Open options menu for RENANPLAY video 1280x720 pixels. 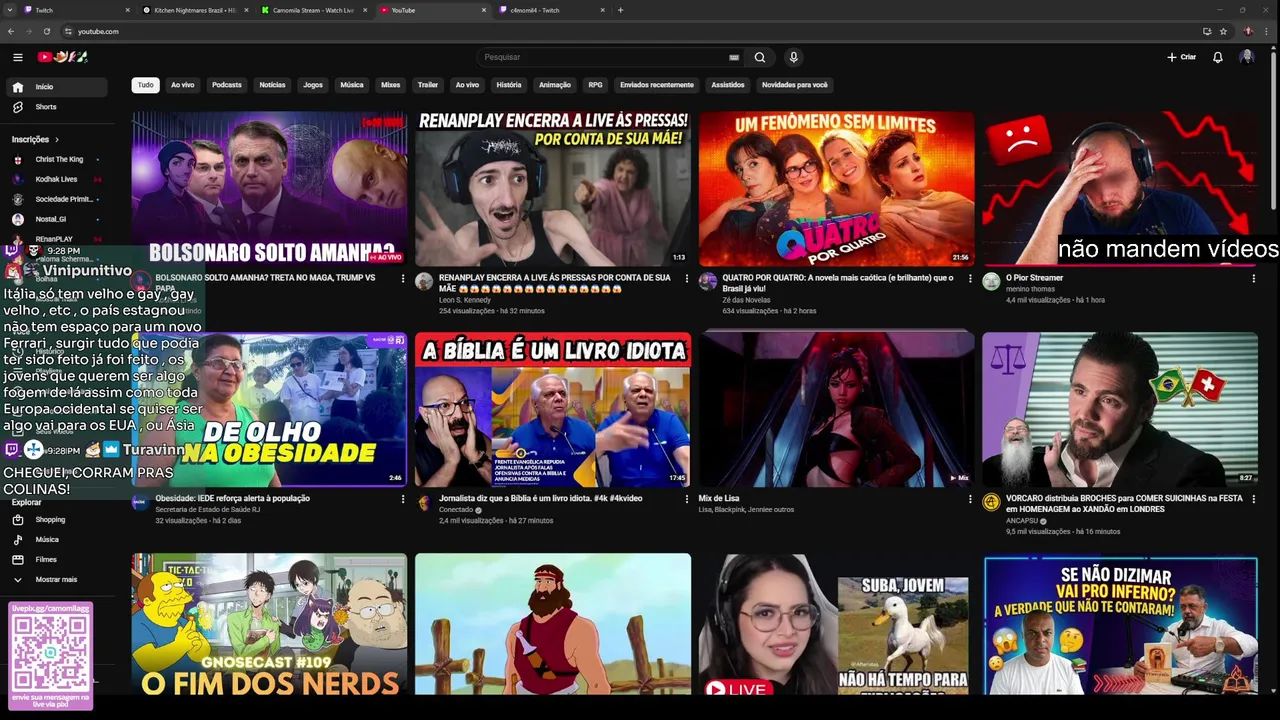coord(687,278)
